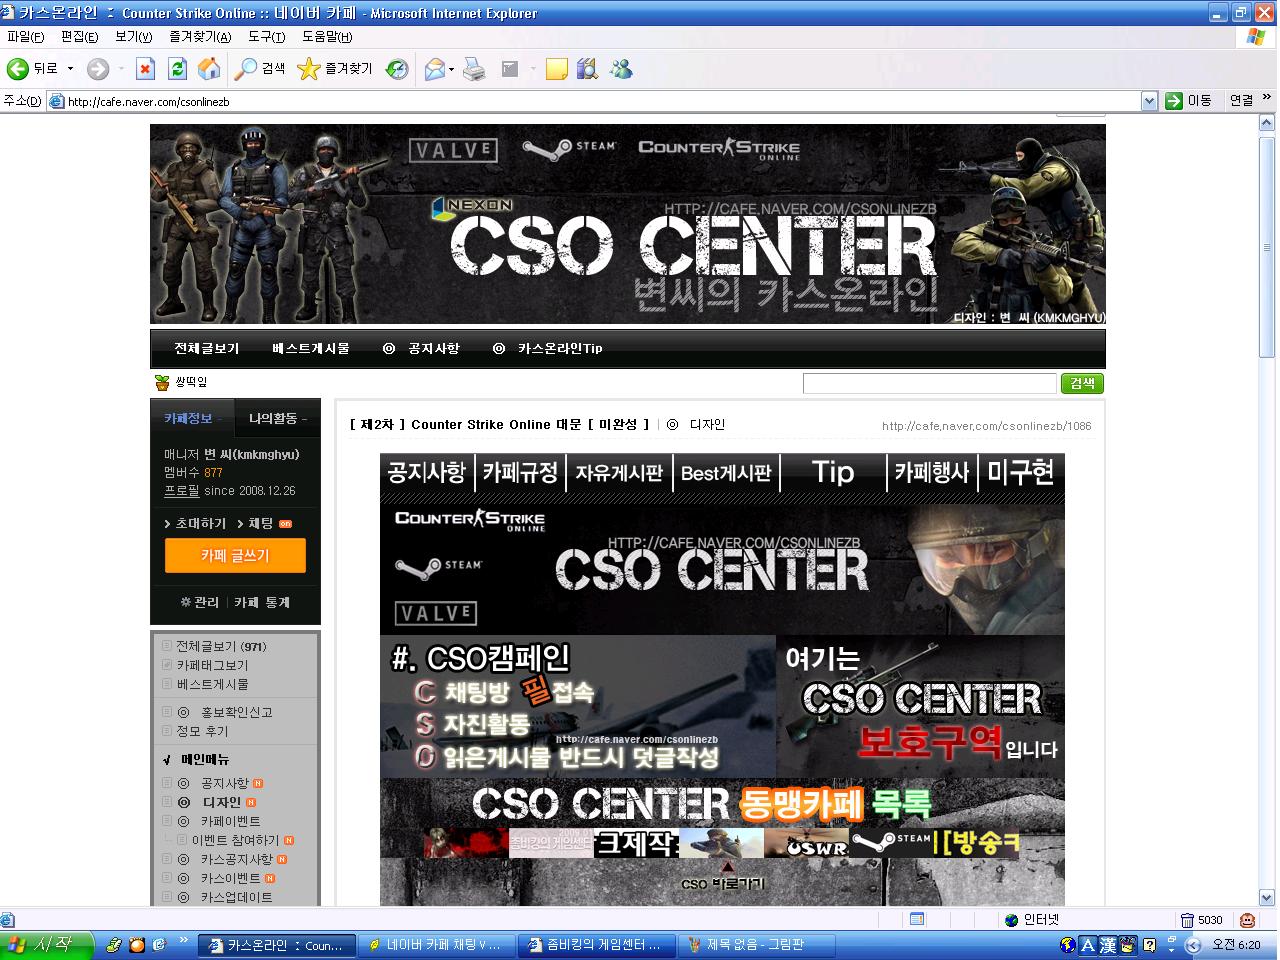The image size is (1280, 960).
Task: Open the 관리 gear link in cafe panel
Action: [x=199, y=602]
